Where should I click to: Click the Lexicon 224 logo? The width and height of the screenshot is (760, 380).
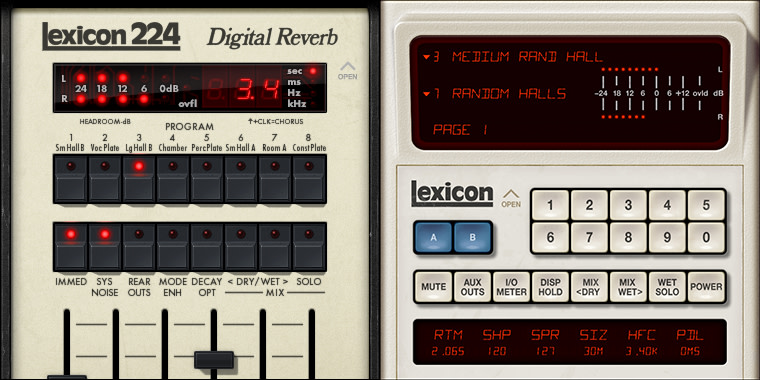click(x=111, y=36)
